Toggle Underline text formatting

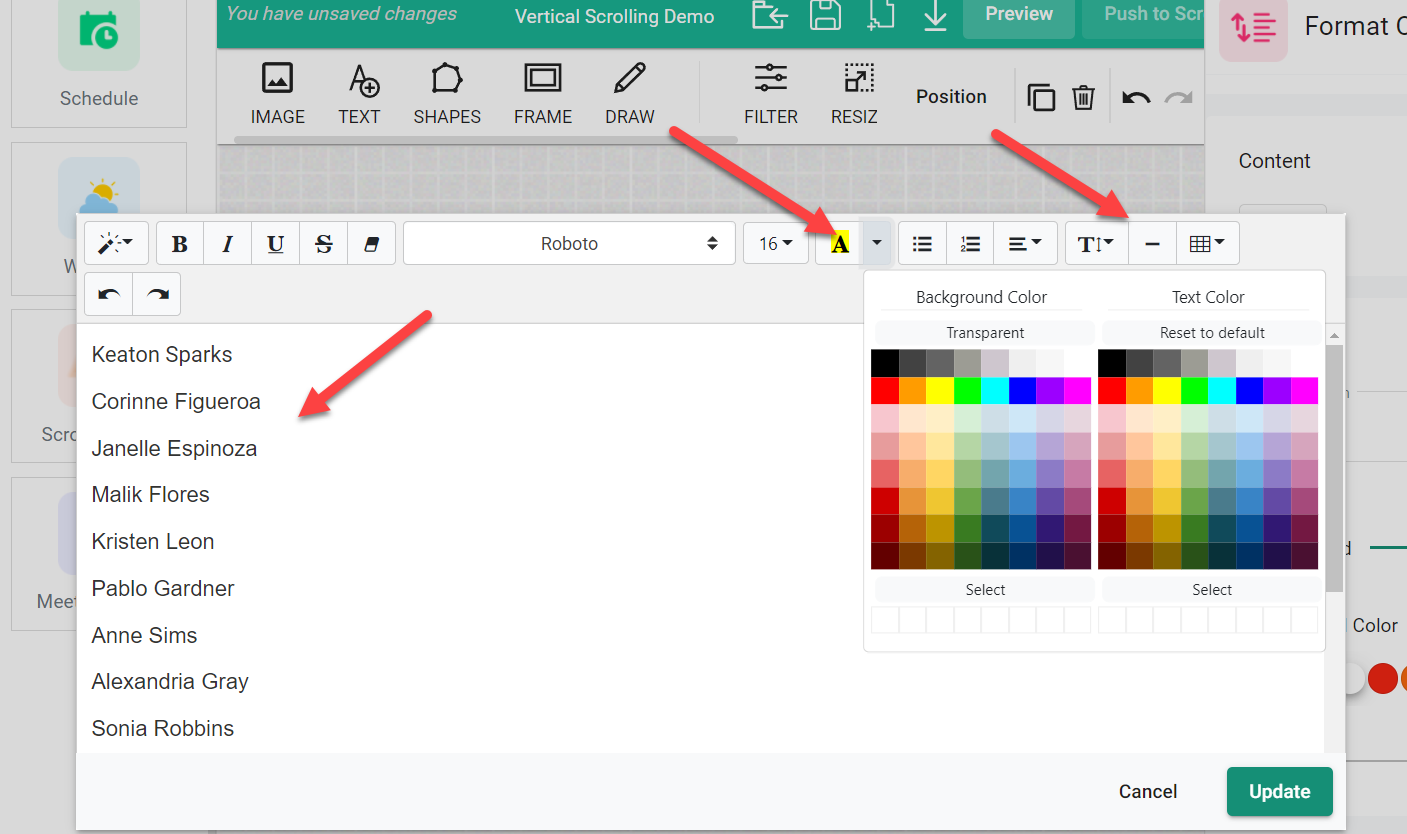(x=276, y=244)
